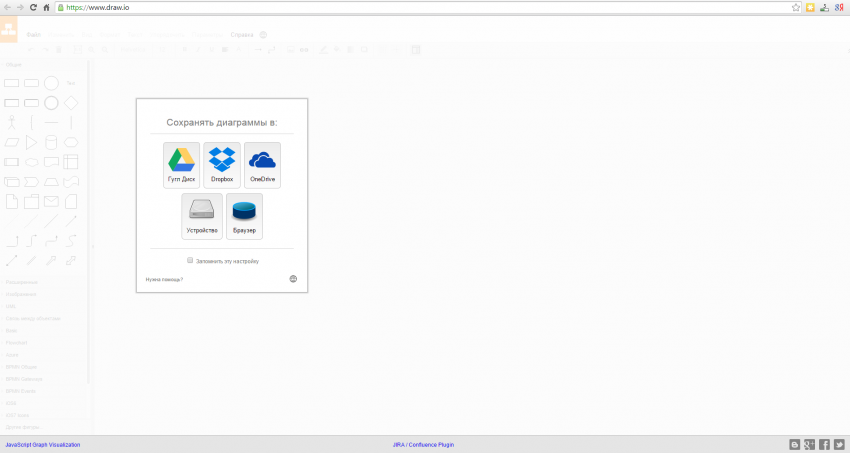
Task: Select Dropbox for saving diagrams
Action: click(x=222, y=165)
